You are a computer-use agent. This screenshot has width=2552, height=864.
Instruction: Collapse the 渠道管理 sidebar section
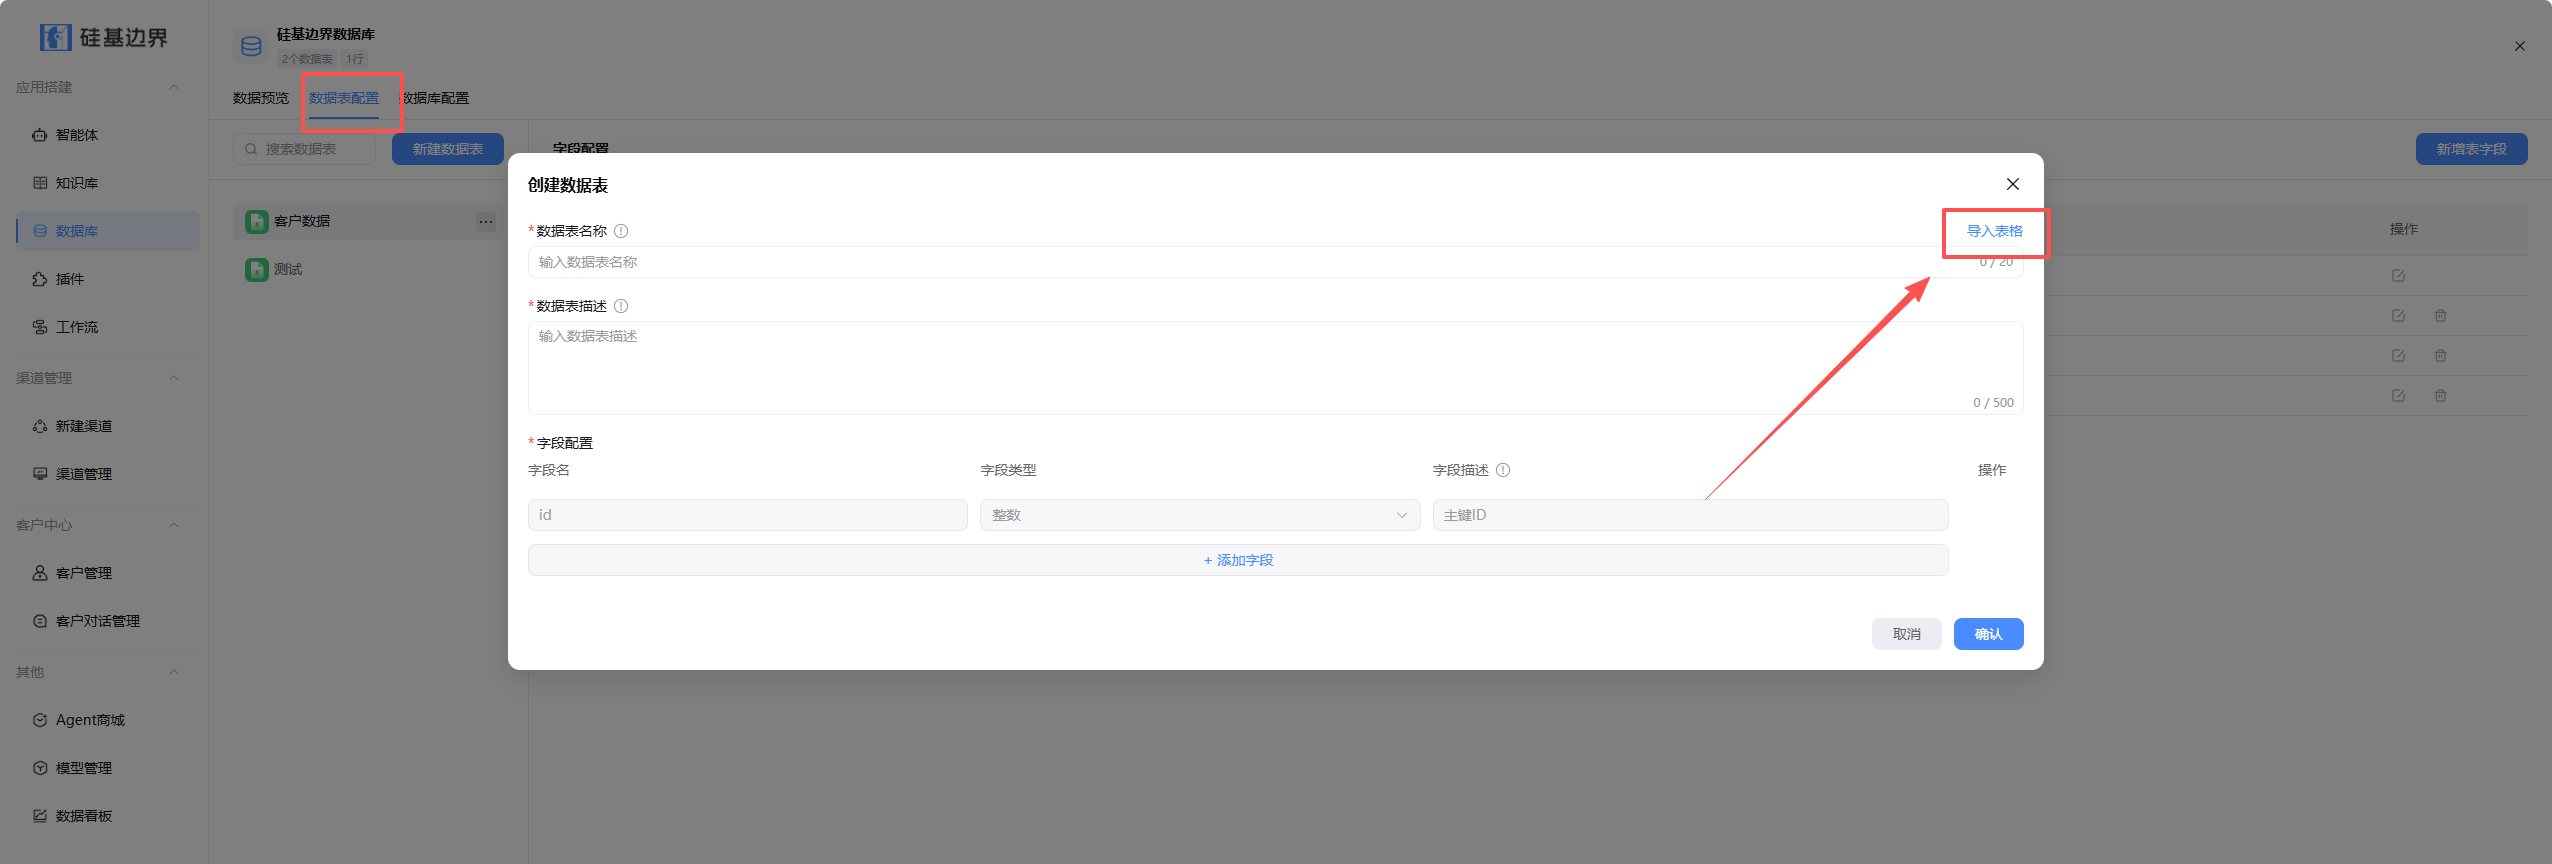pos(174,378)
